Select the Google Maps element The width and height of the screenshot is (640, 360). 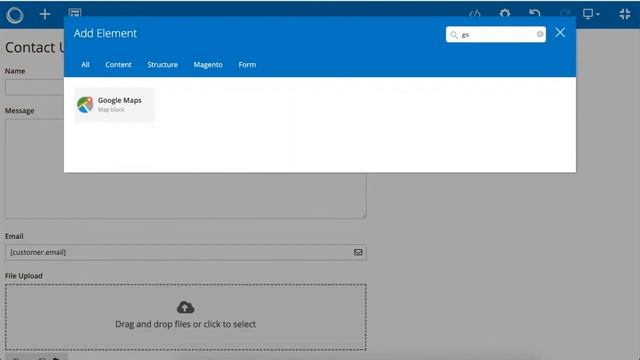coord(114,104)
